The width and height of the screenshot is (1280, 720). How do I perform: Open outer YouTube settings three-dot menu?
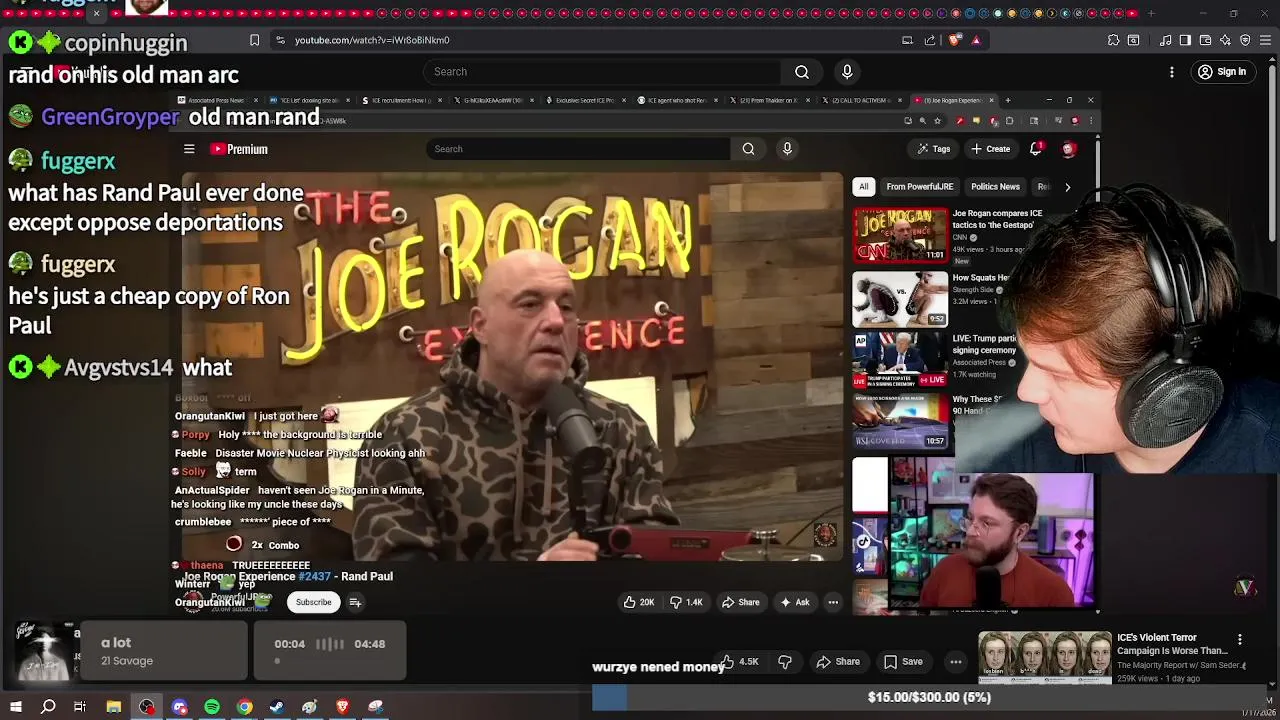[1172, 72]
